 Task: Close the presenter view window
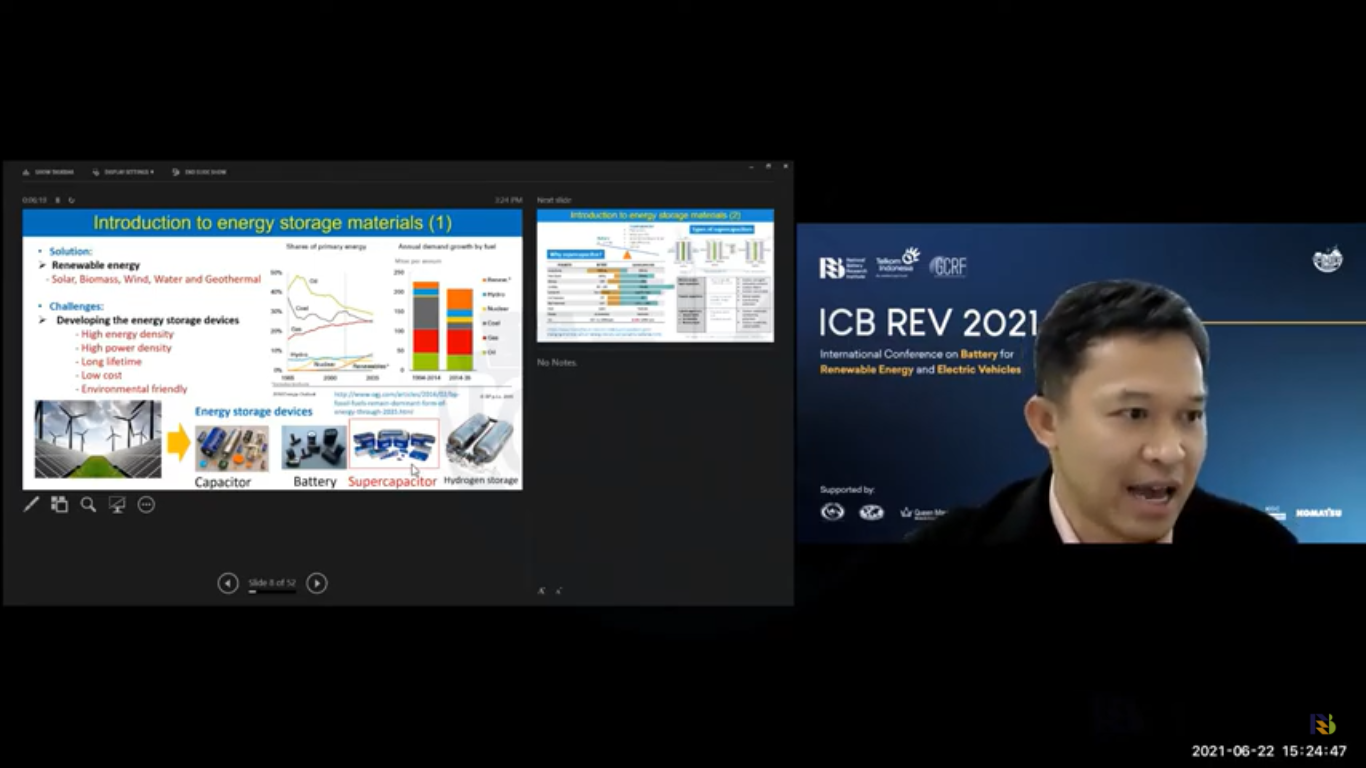click(x=786, y=166)
